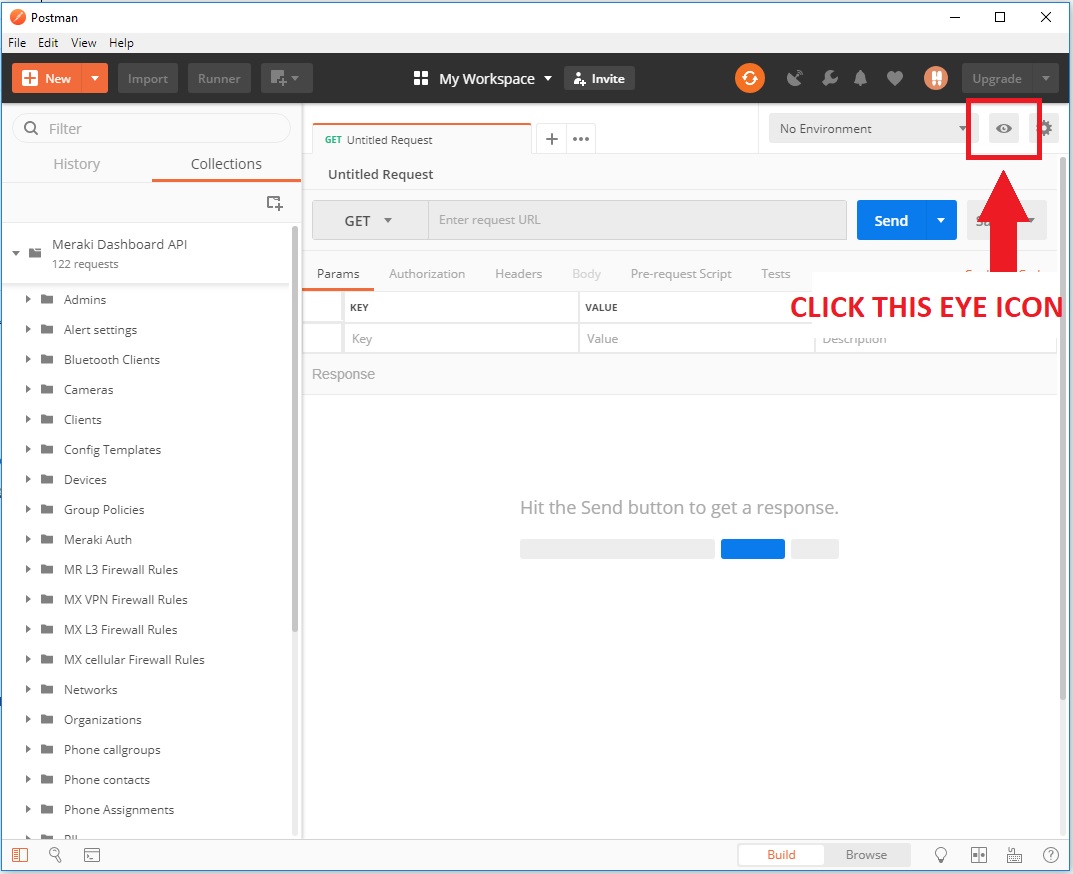Toggle two-pane view layout icon
The image size is (1073, 874).
[978, 855]
